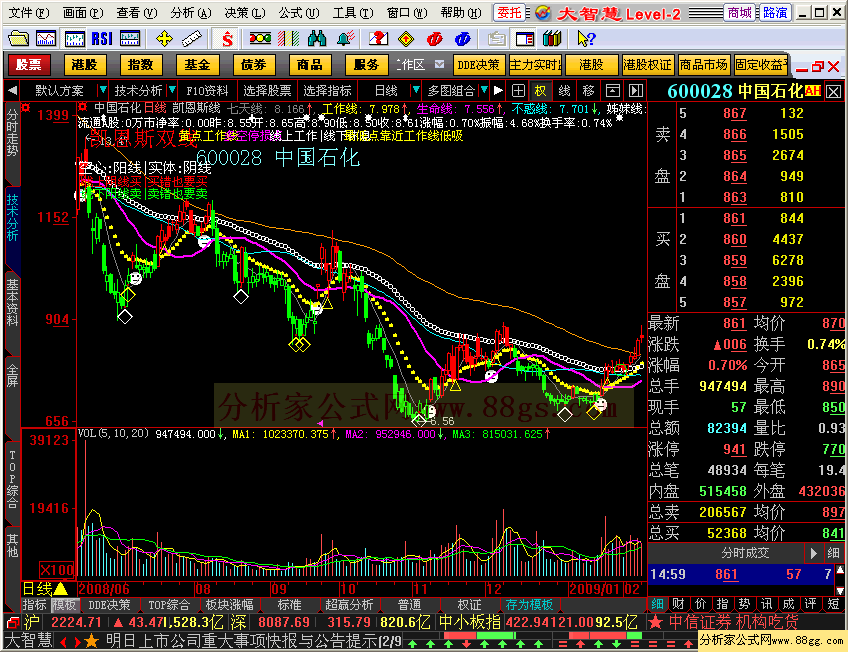Select the 讯 tab in quote panel

[x=766, y=604]
